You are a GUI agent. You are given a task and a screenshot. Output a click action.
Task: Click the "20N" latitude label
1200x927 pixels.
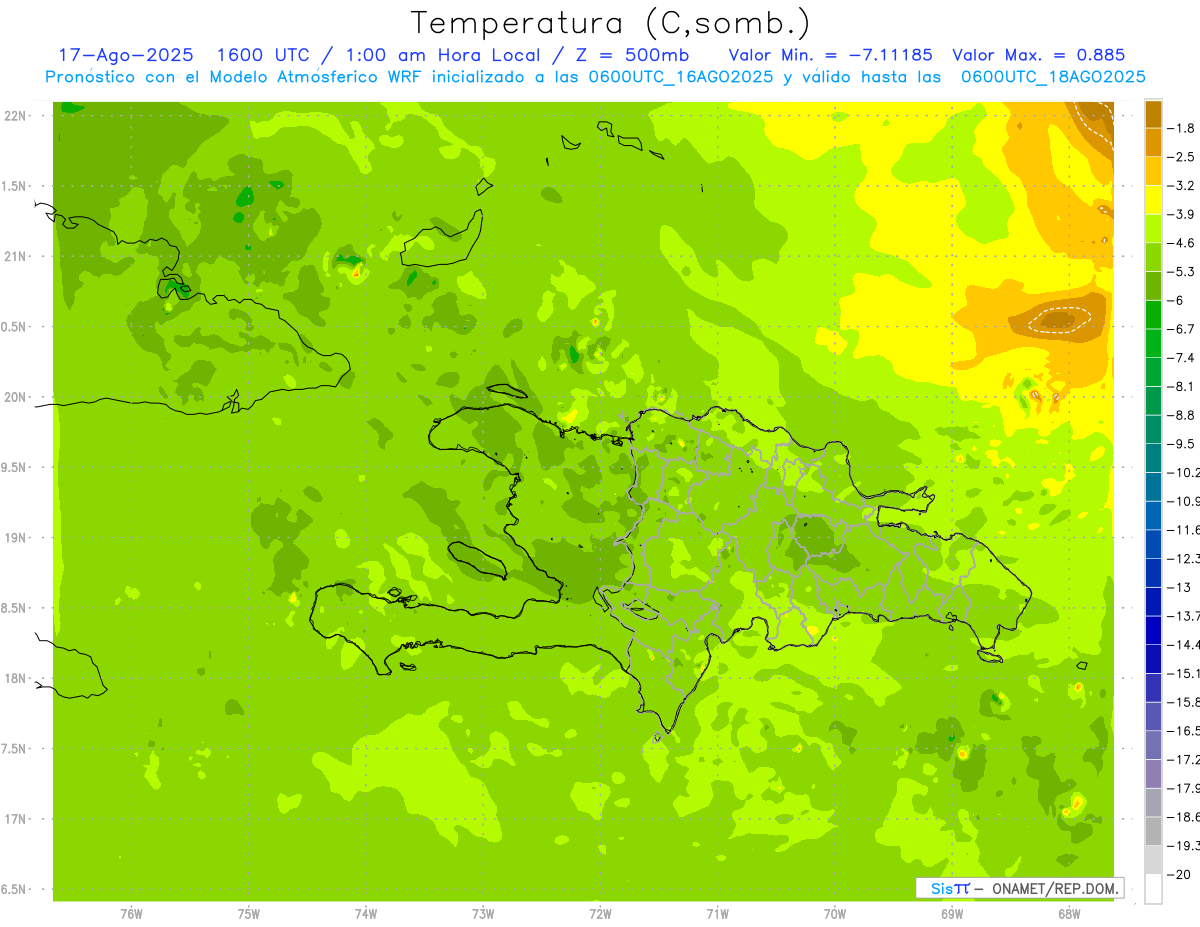(17, 397)
